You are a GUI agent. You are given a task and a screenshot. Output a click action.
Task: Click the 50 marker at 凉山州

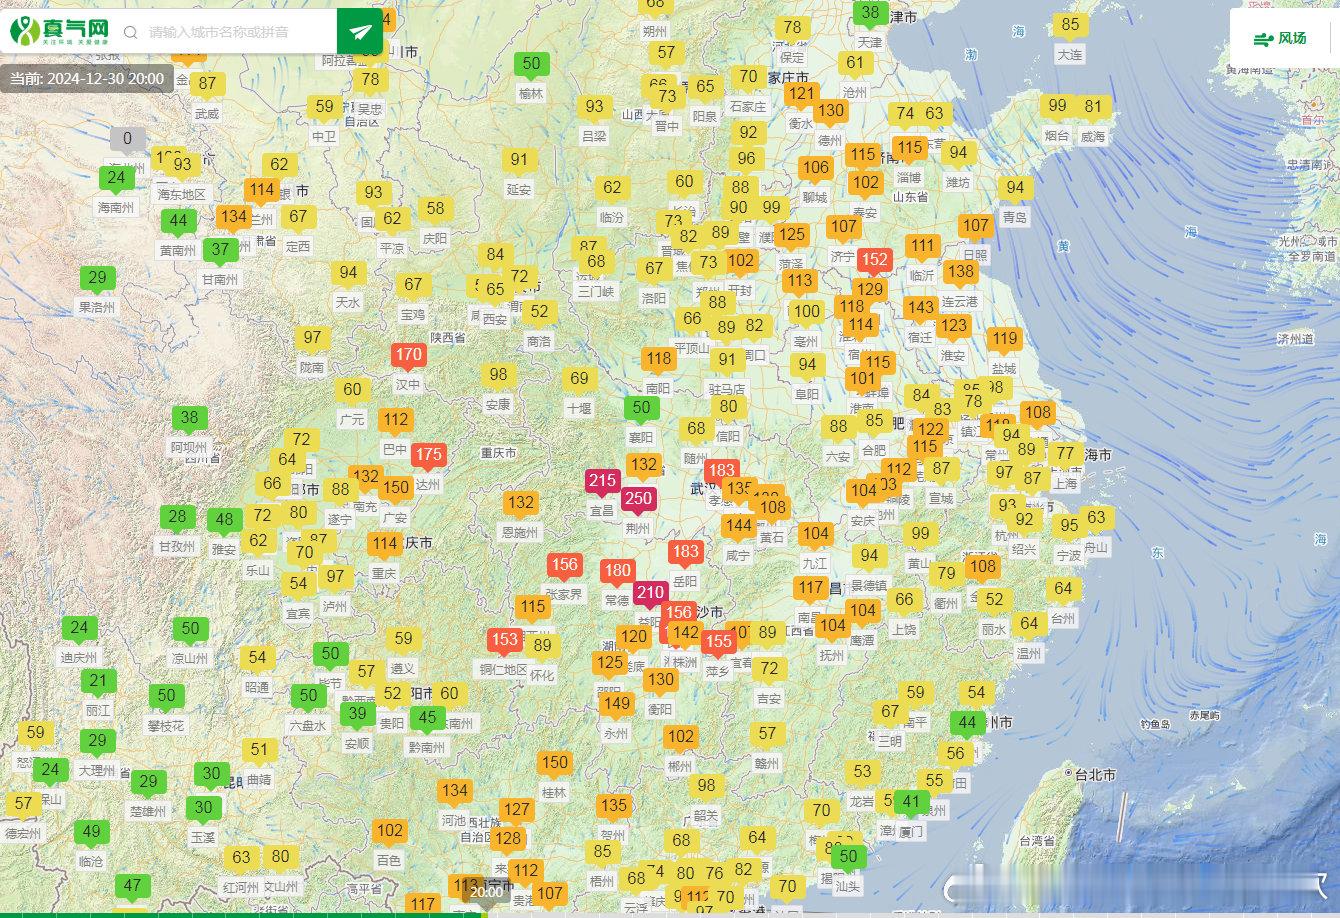(x=189, y=629)
